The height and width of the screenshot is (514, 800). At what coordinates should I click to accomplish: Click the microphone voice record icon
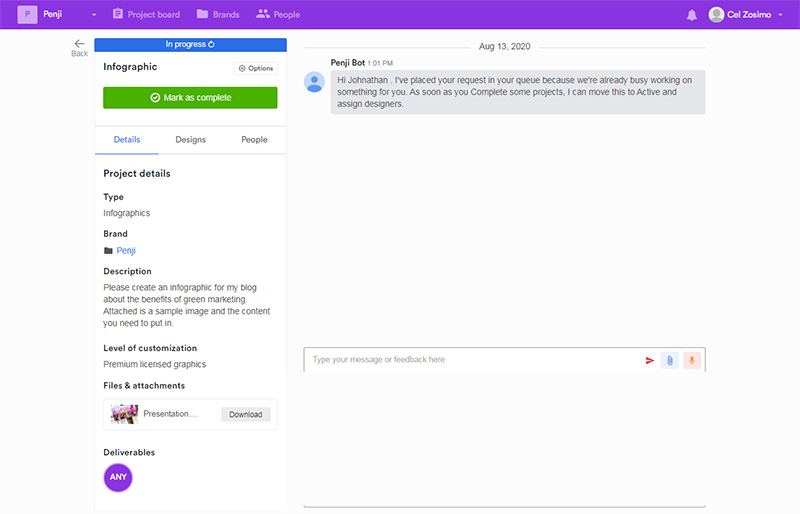(692, 360)
